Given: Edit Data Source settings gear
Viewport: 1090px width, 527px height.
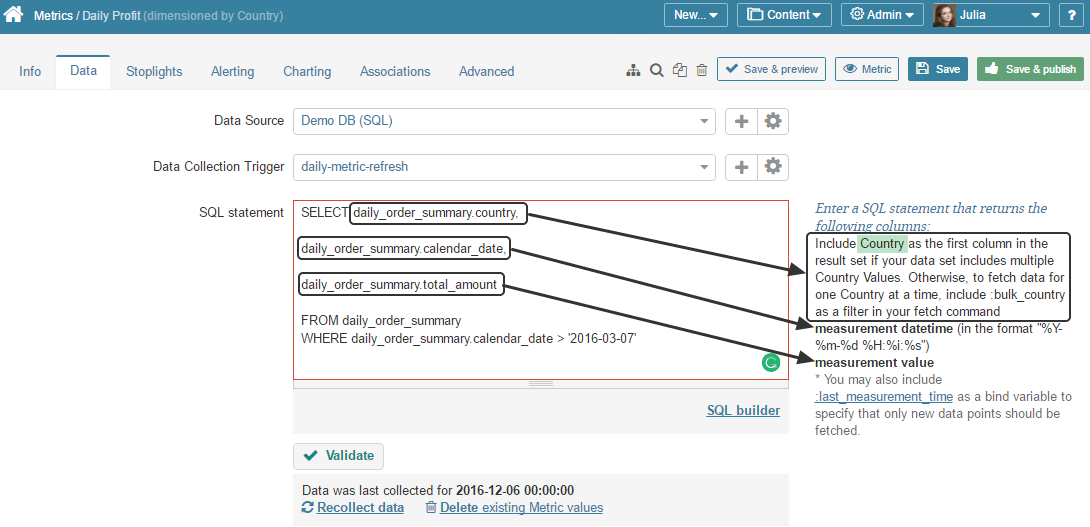Looking at the screenshot, I should pos(773,121).
